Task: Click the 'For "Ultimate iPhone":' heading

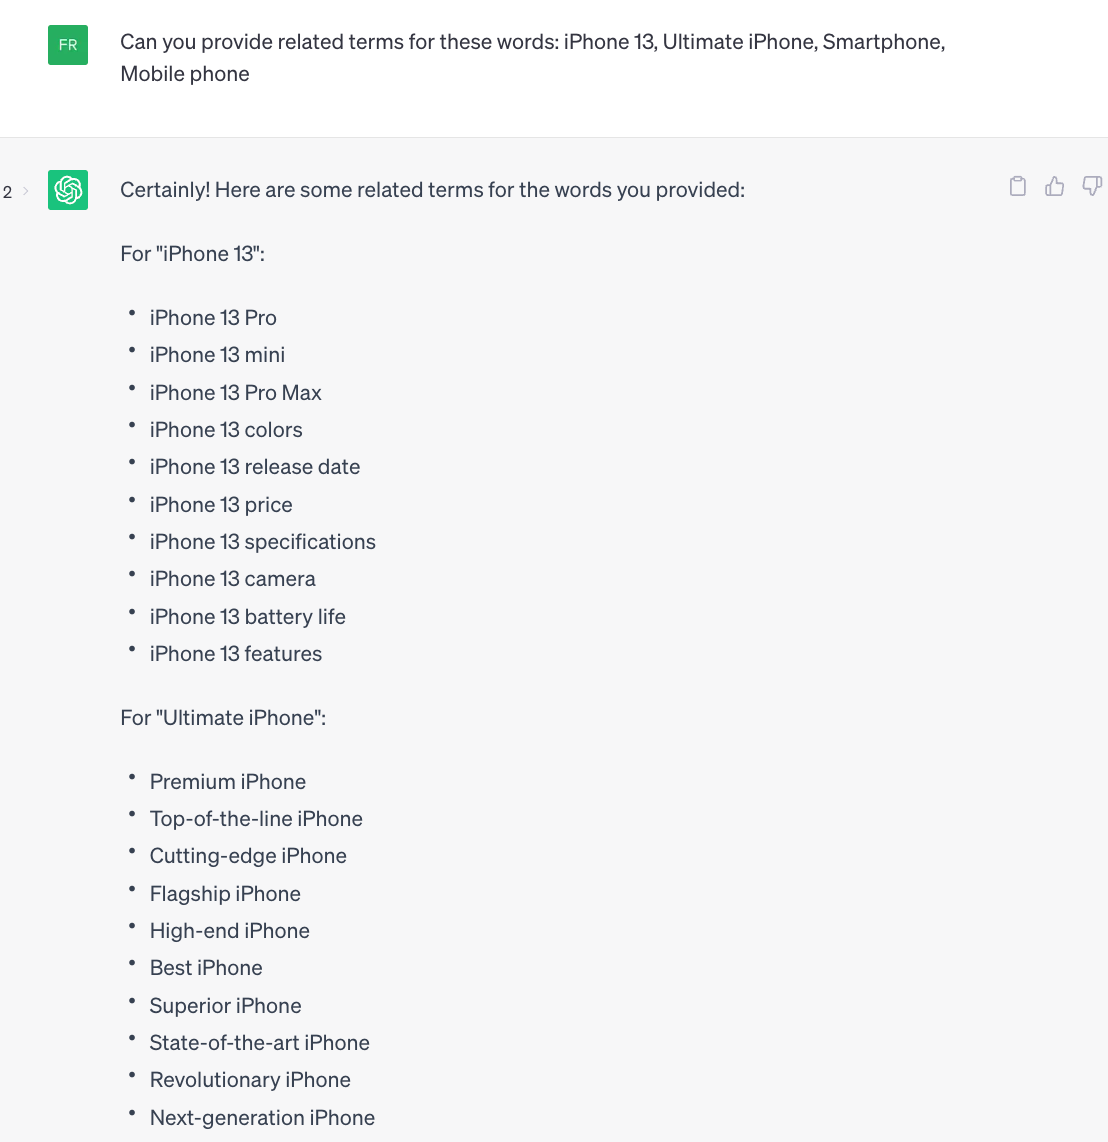Action: pyautogui.click(x=223, y=718)
